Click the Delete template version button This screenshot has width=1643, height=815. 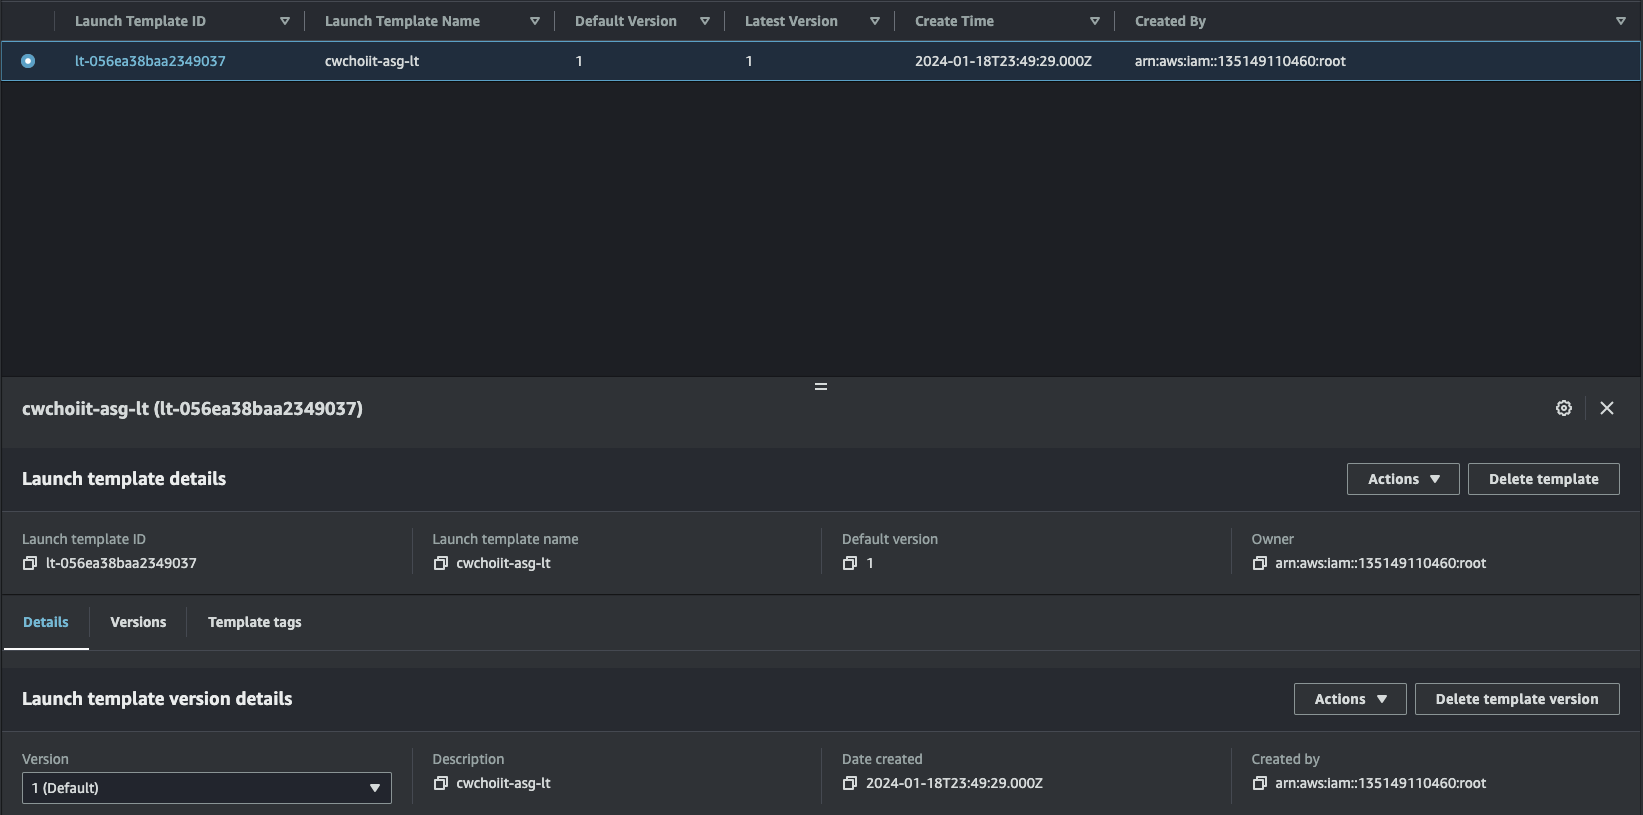click(1517, 699)
